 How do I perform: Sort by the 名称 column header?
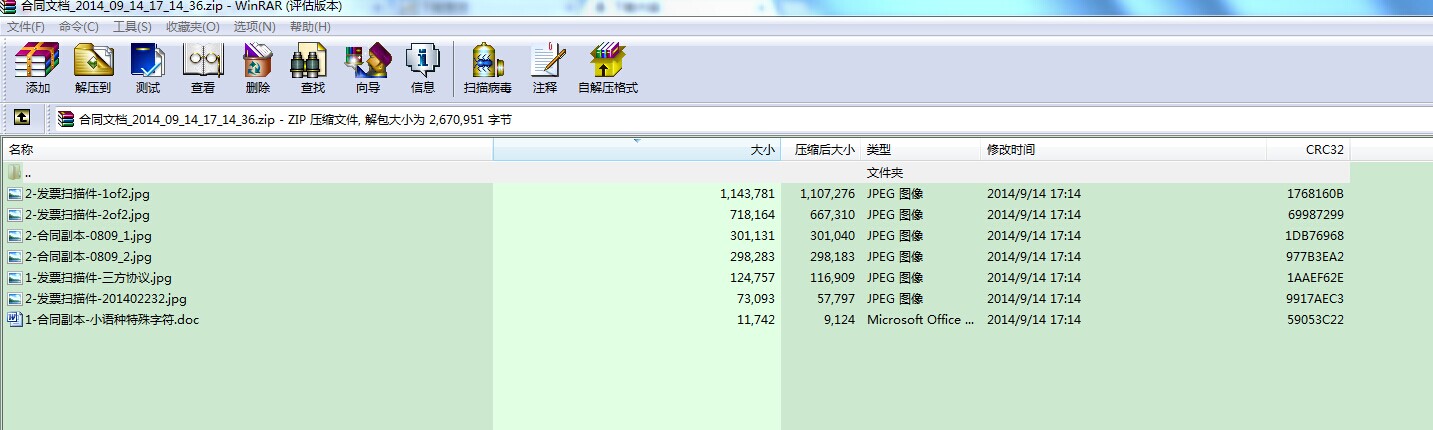tap(247, 150)
